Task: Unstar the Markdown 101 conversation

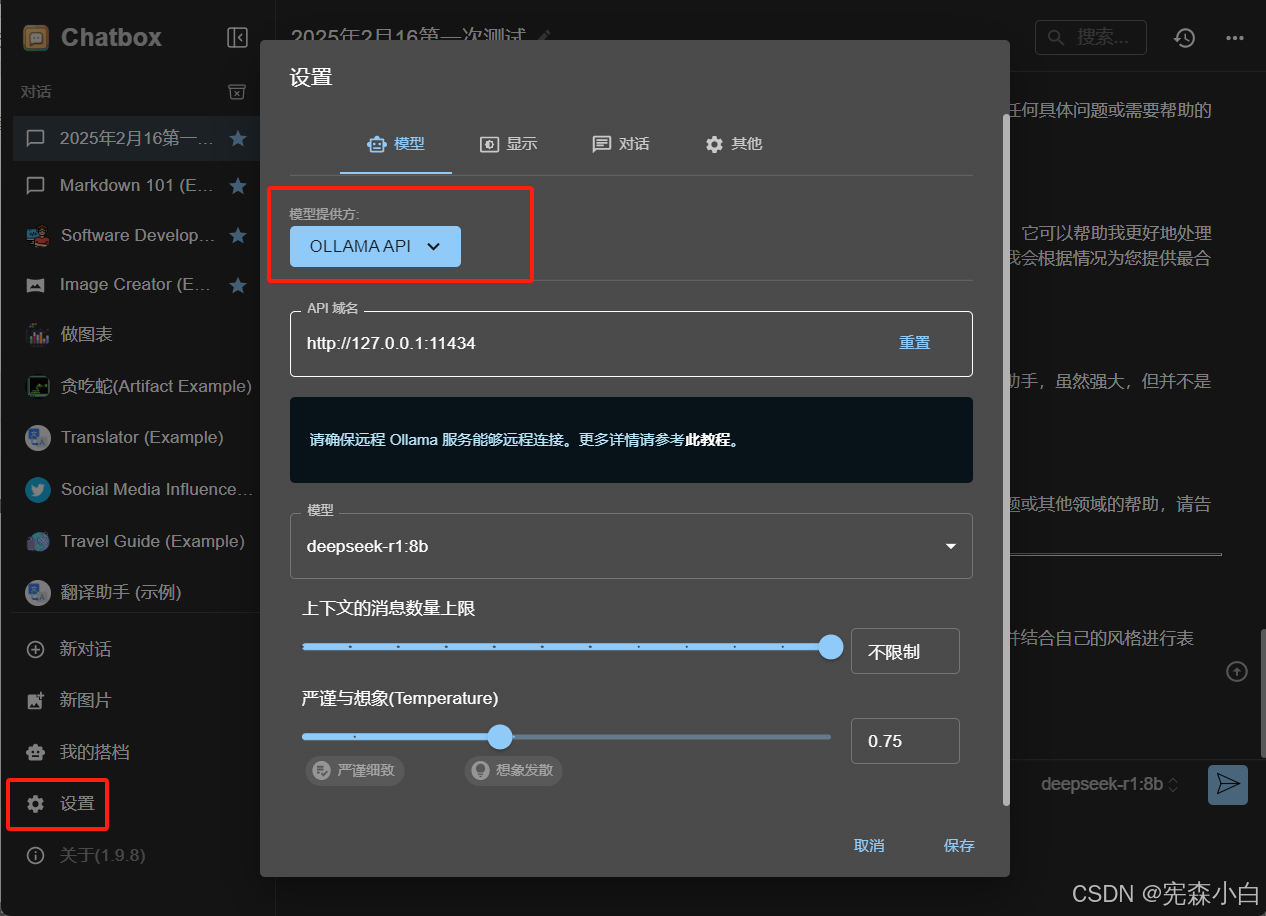Action: tap(237, 185)
